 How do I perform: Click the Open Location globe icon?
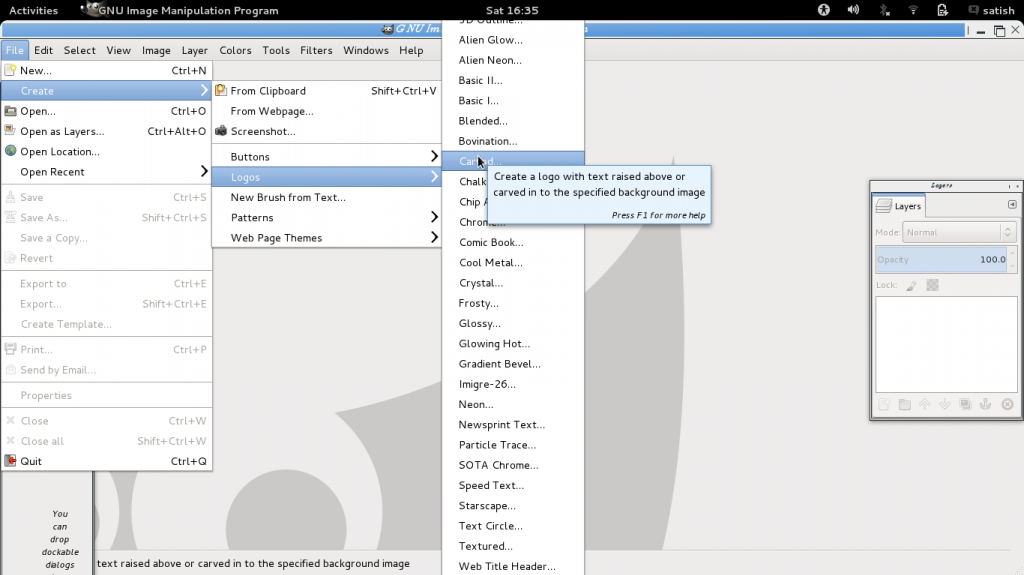pyautogui.click(x=11, y=152)
